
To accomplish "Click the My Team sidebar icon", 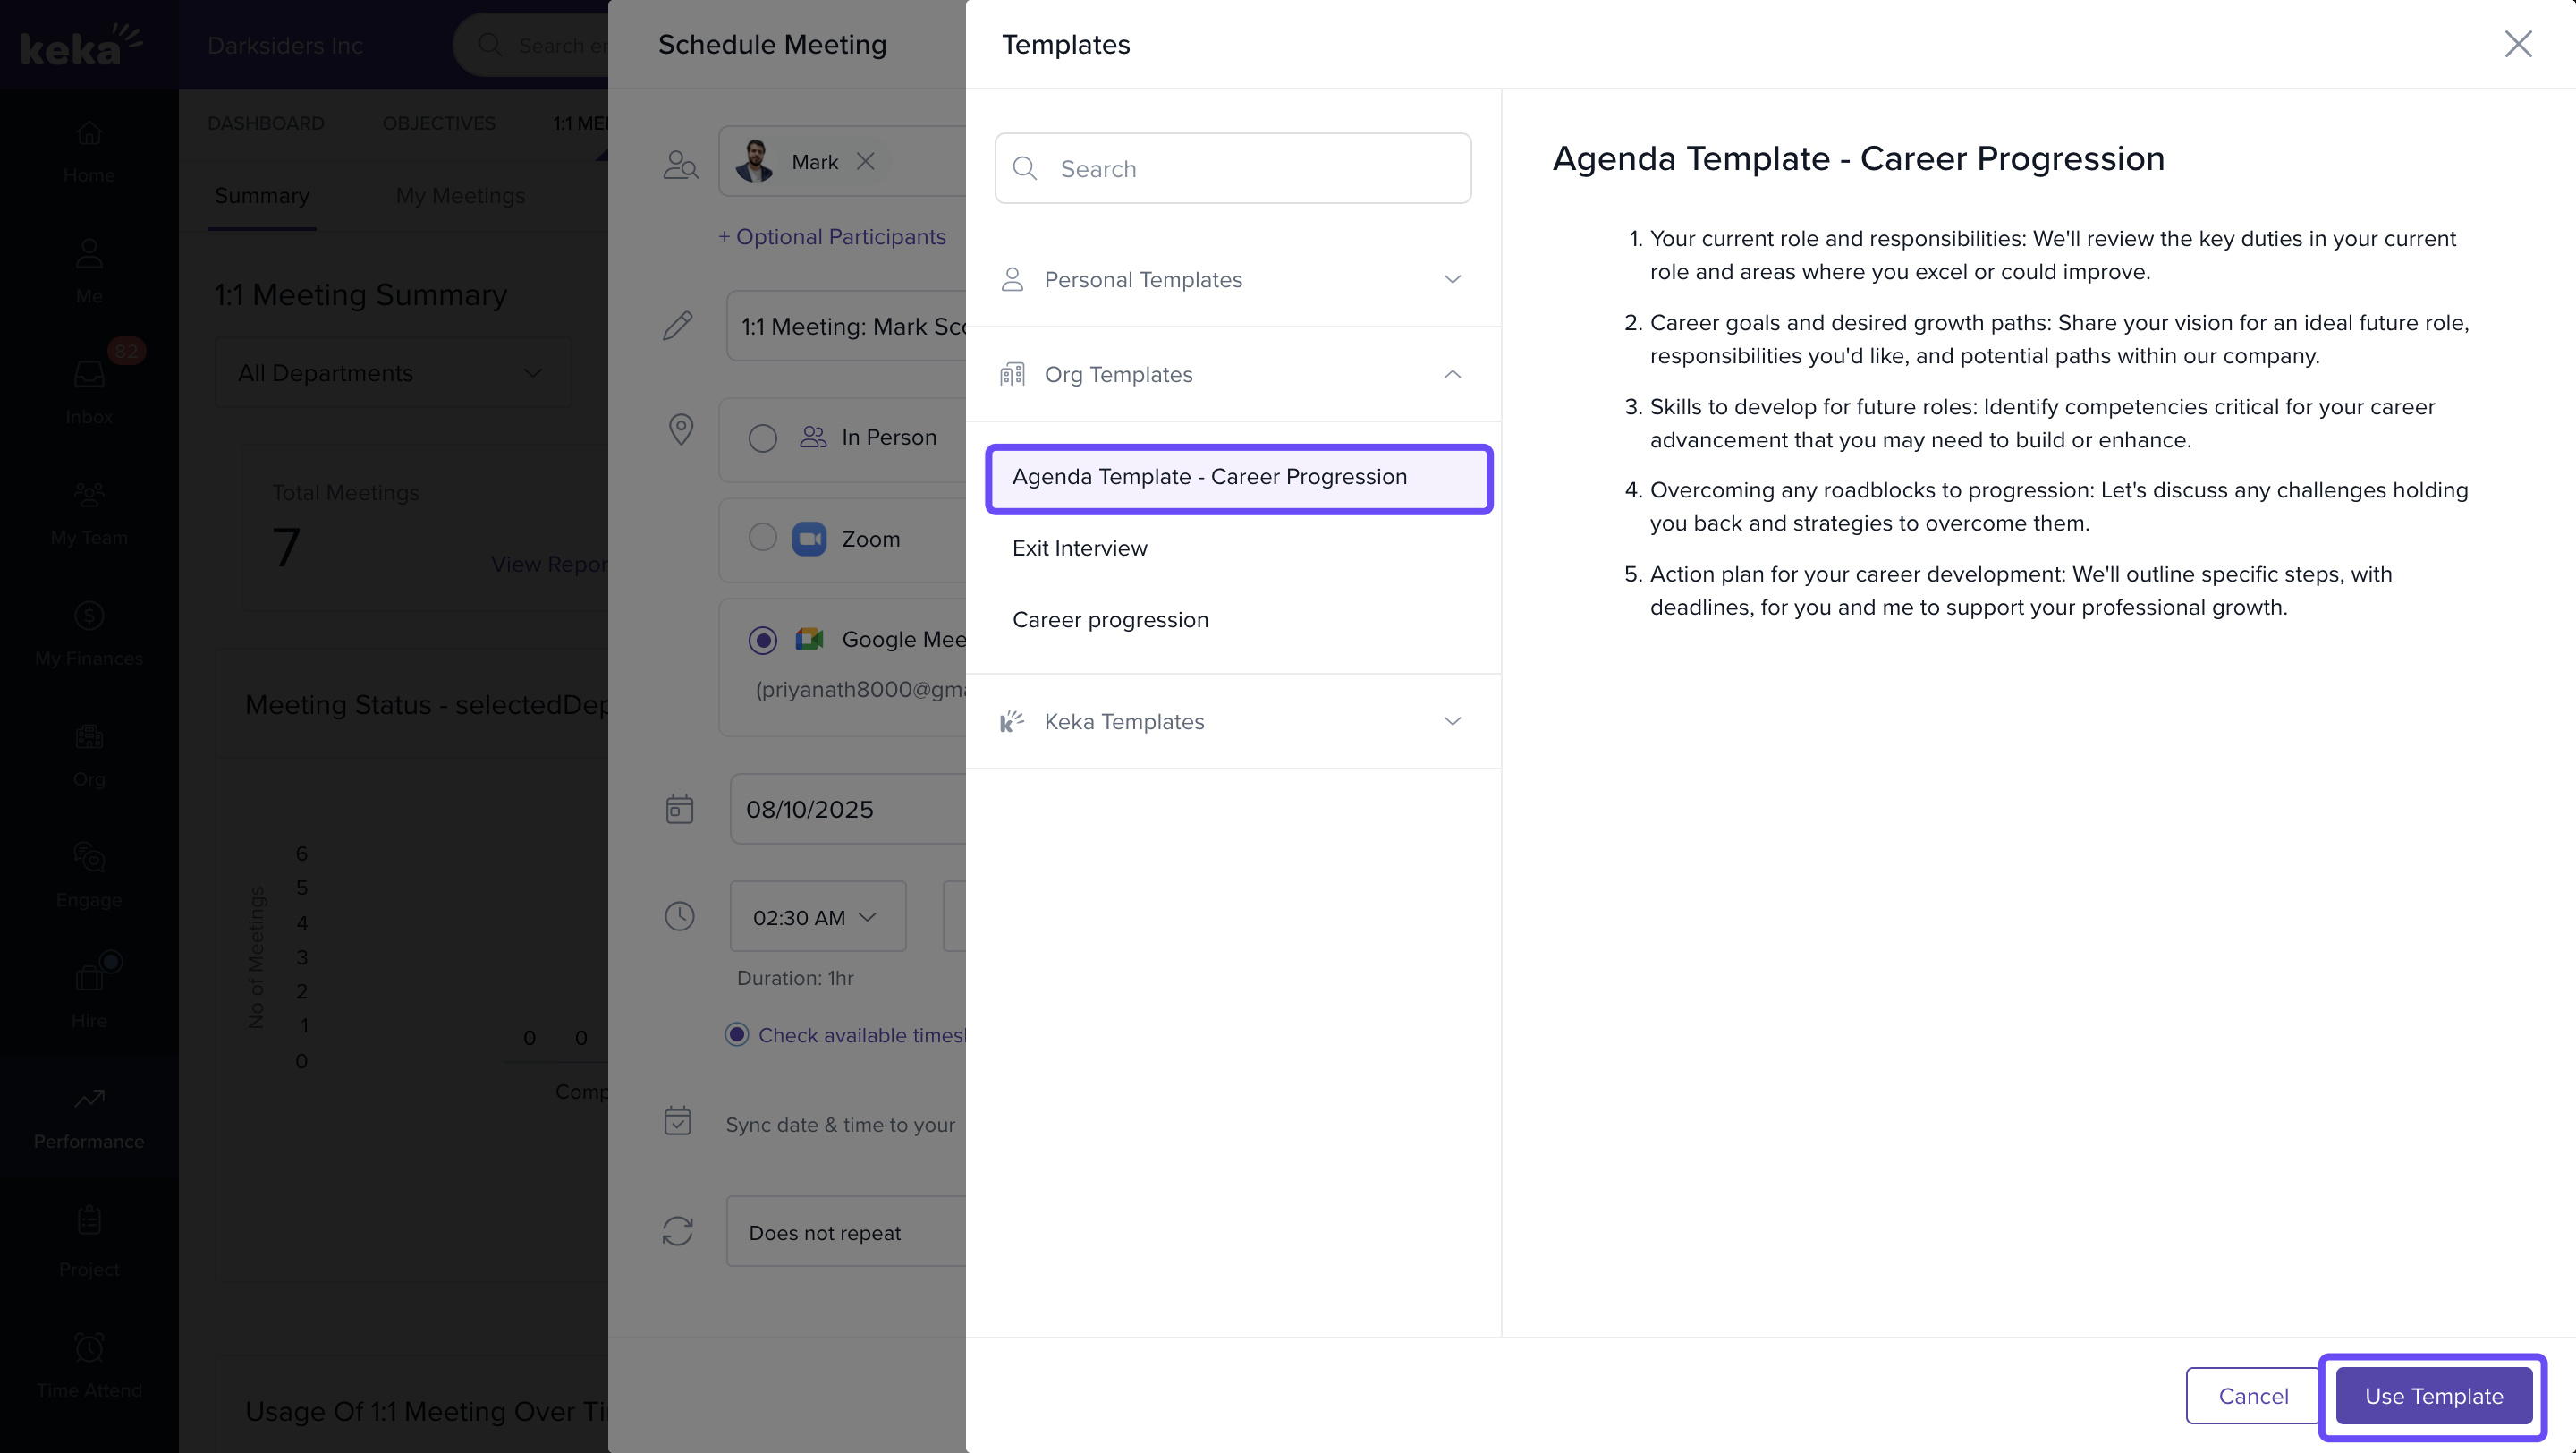I will [89, 495].
